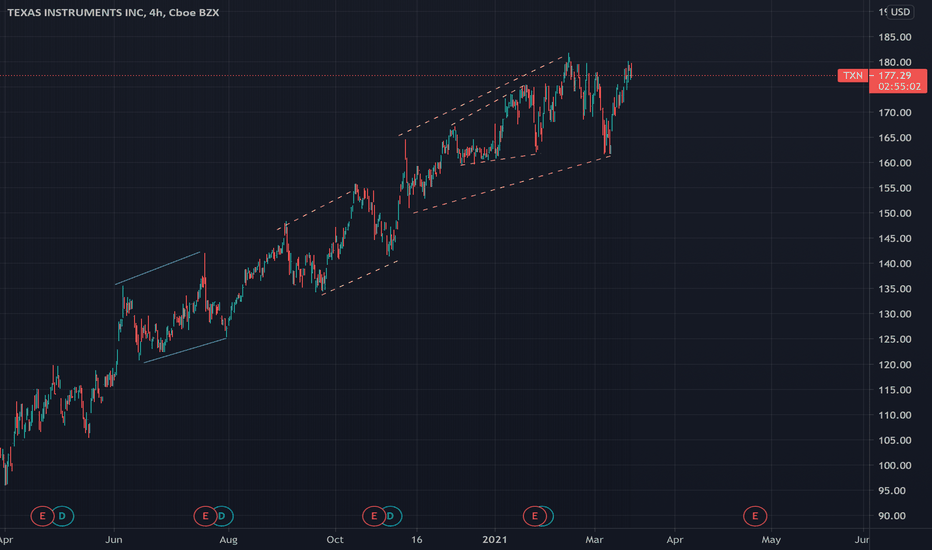Click the 130.00 price axis label
932x550 pixels.
(x=895, y=314)
